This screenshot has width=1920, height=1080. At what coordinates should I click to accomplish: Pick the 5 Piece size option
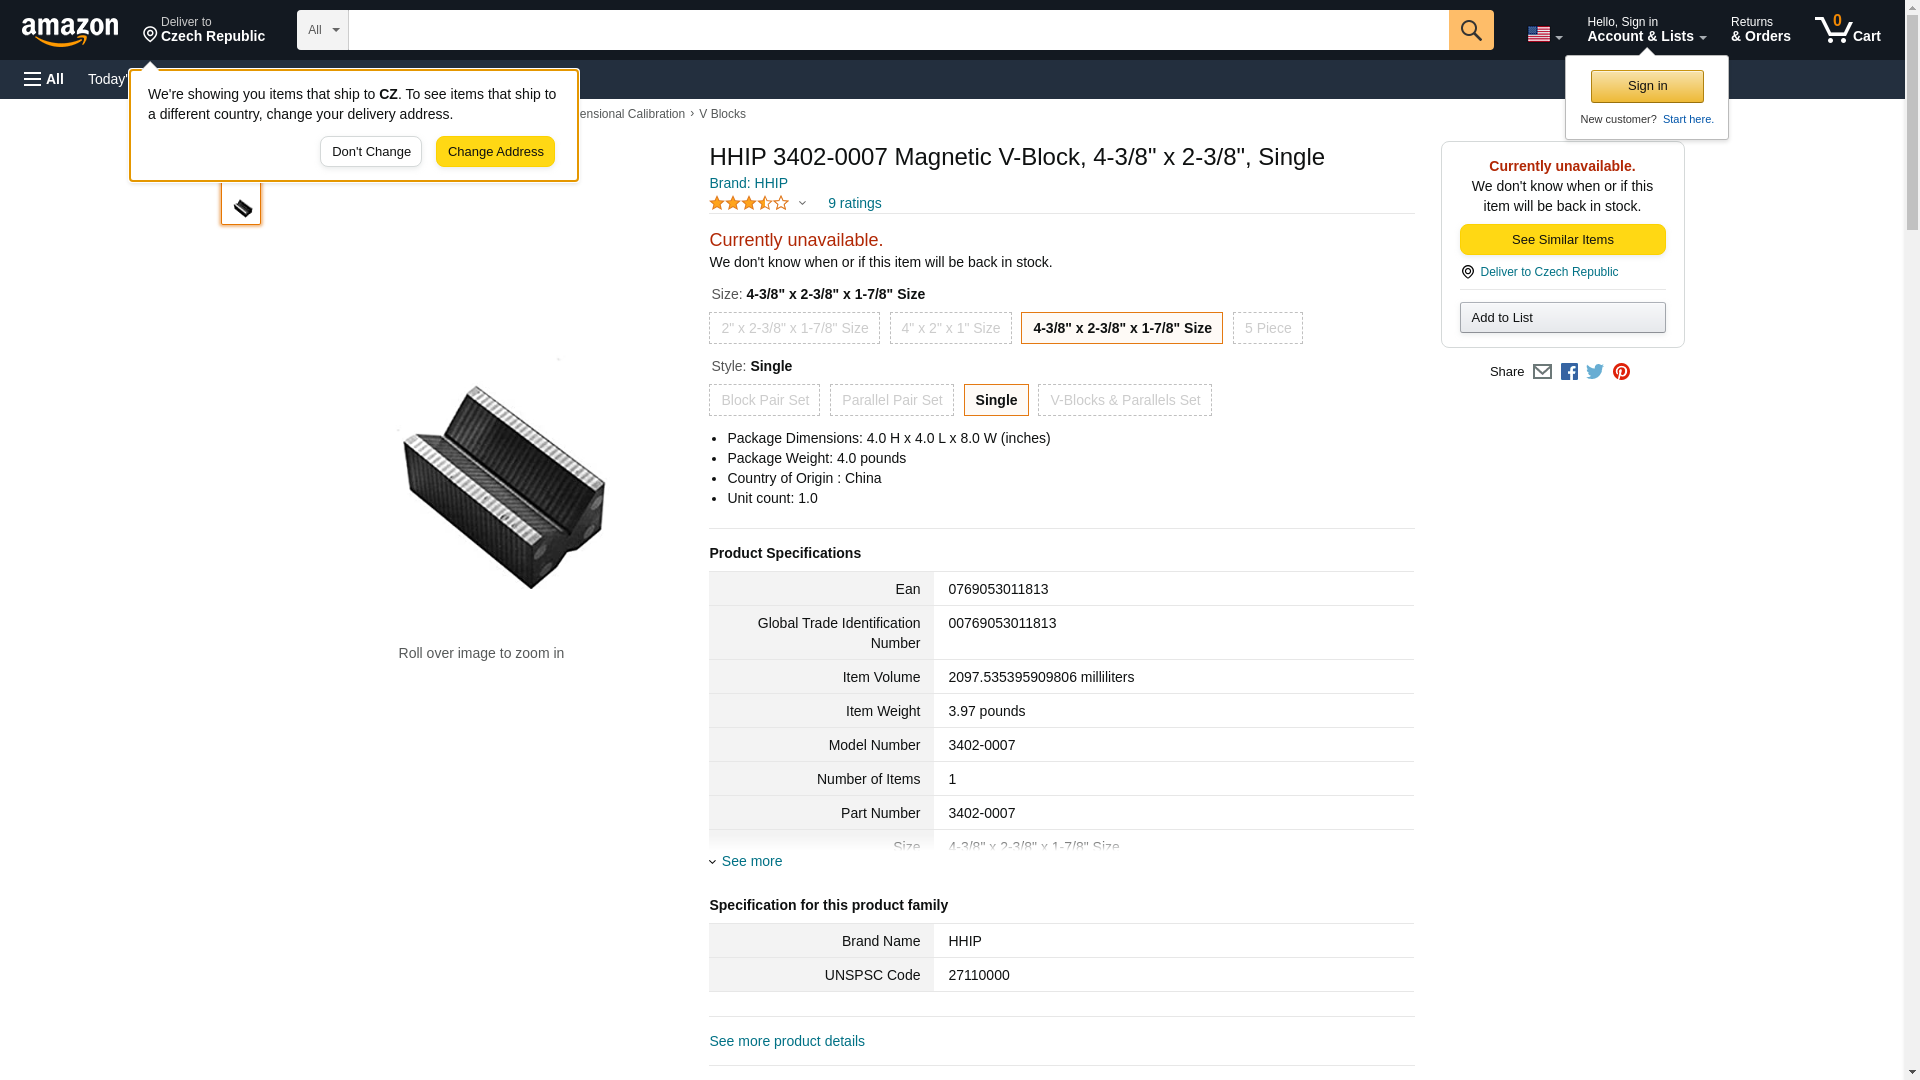[1267, 328]
